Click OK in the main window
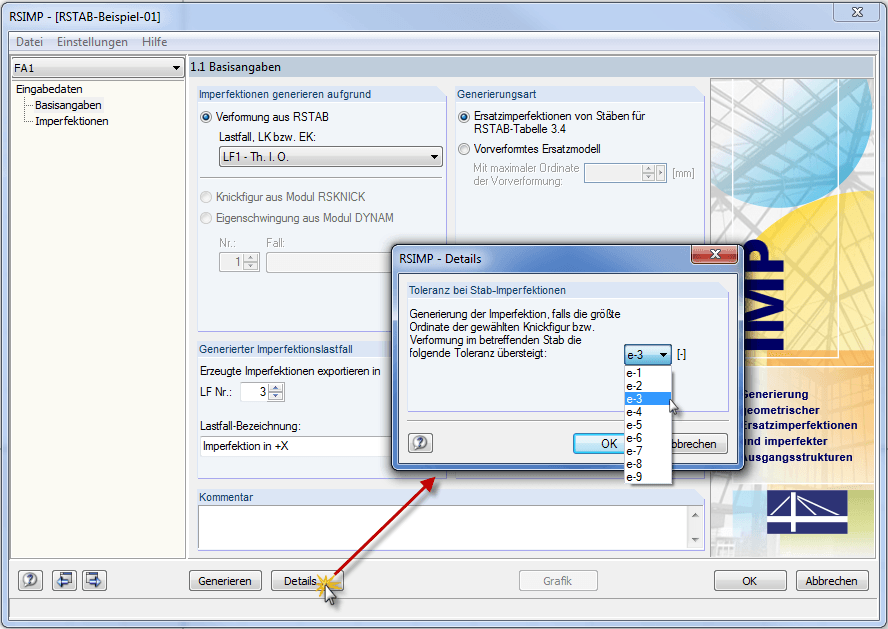The height and width of the screenshot is (629, 888). pos(750,581)
